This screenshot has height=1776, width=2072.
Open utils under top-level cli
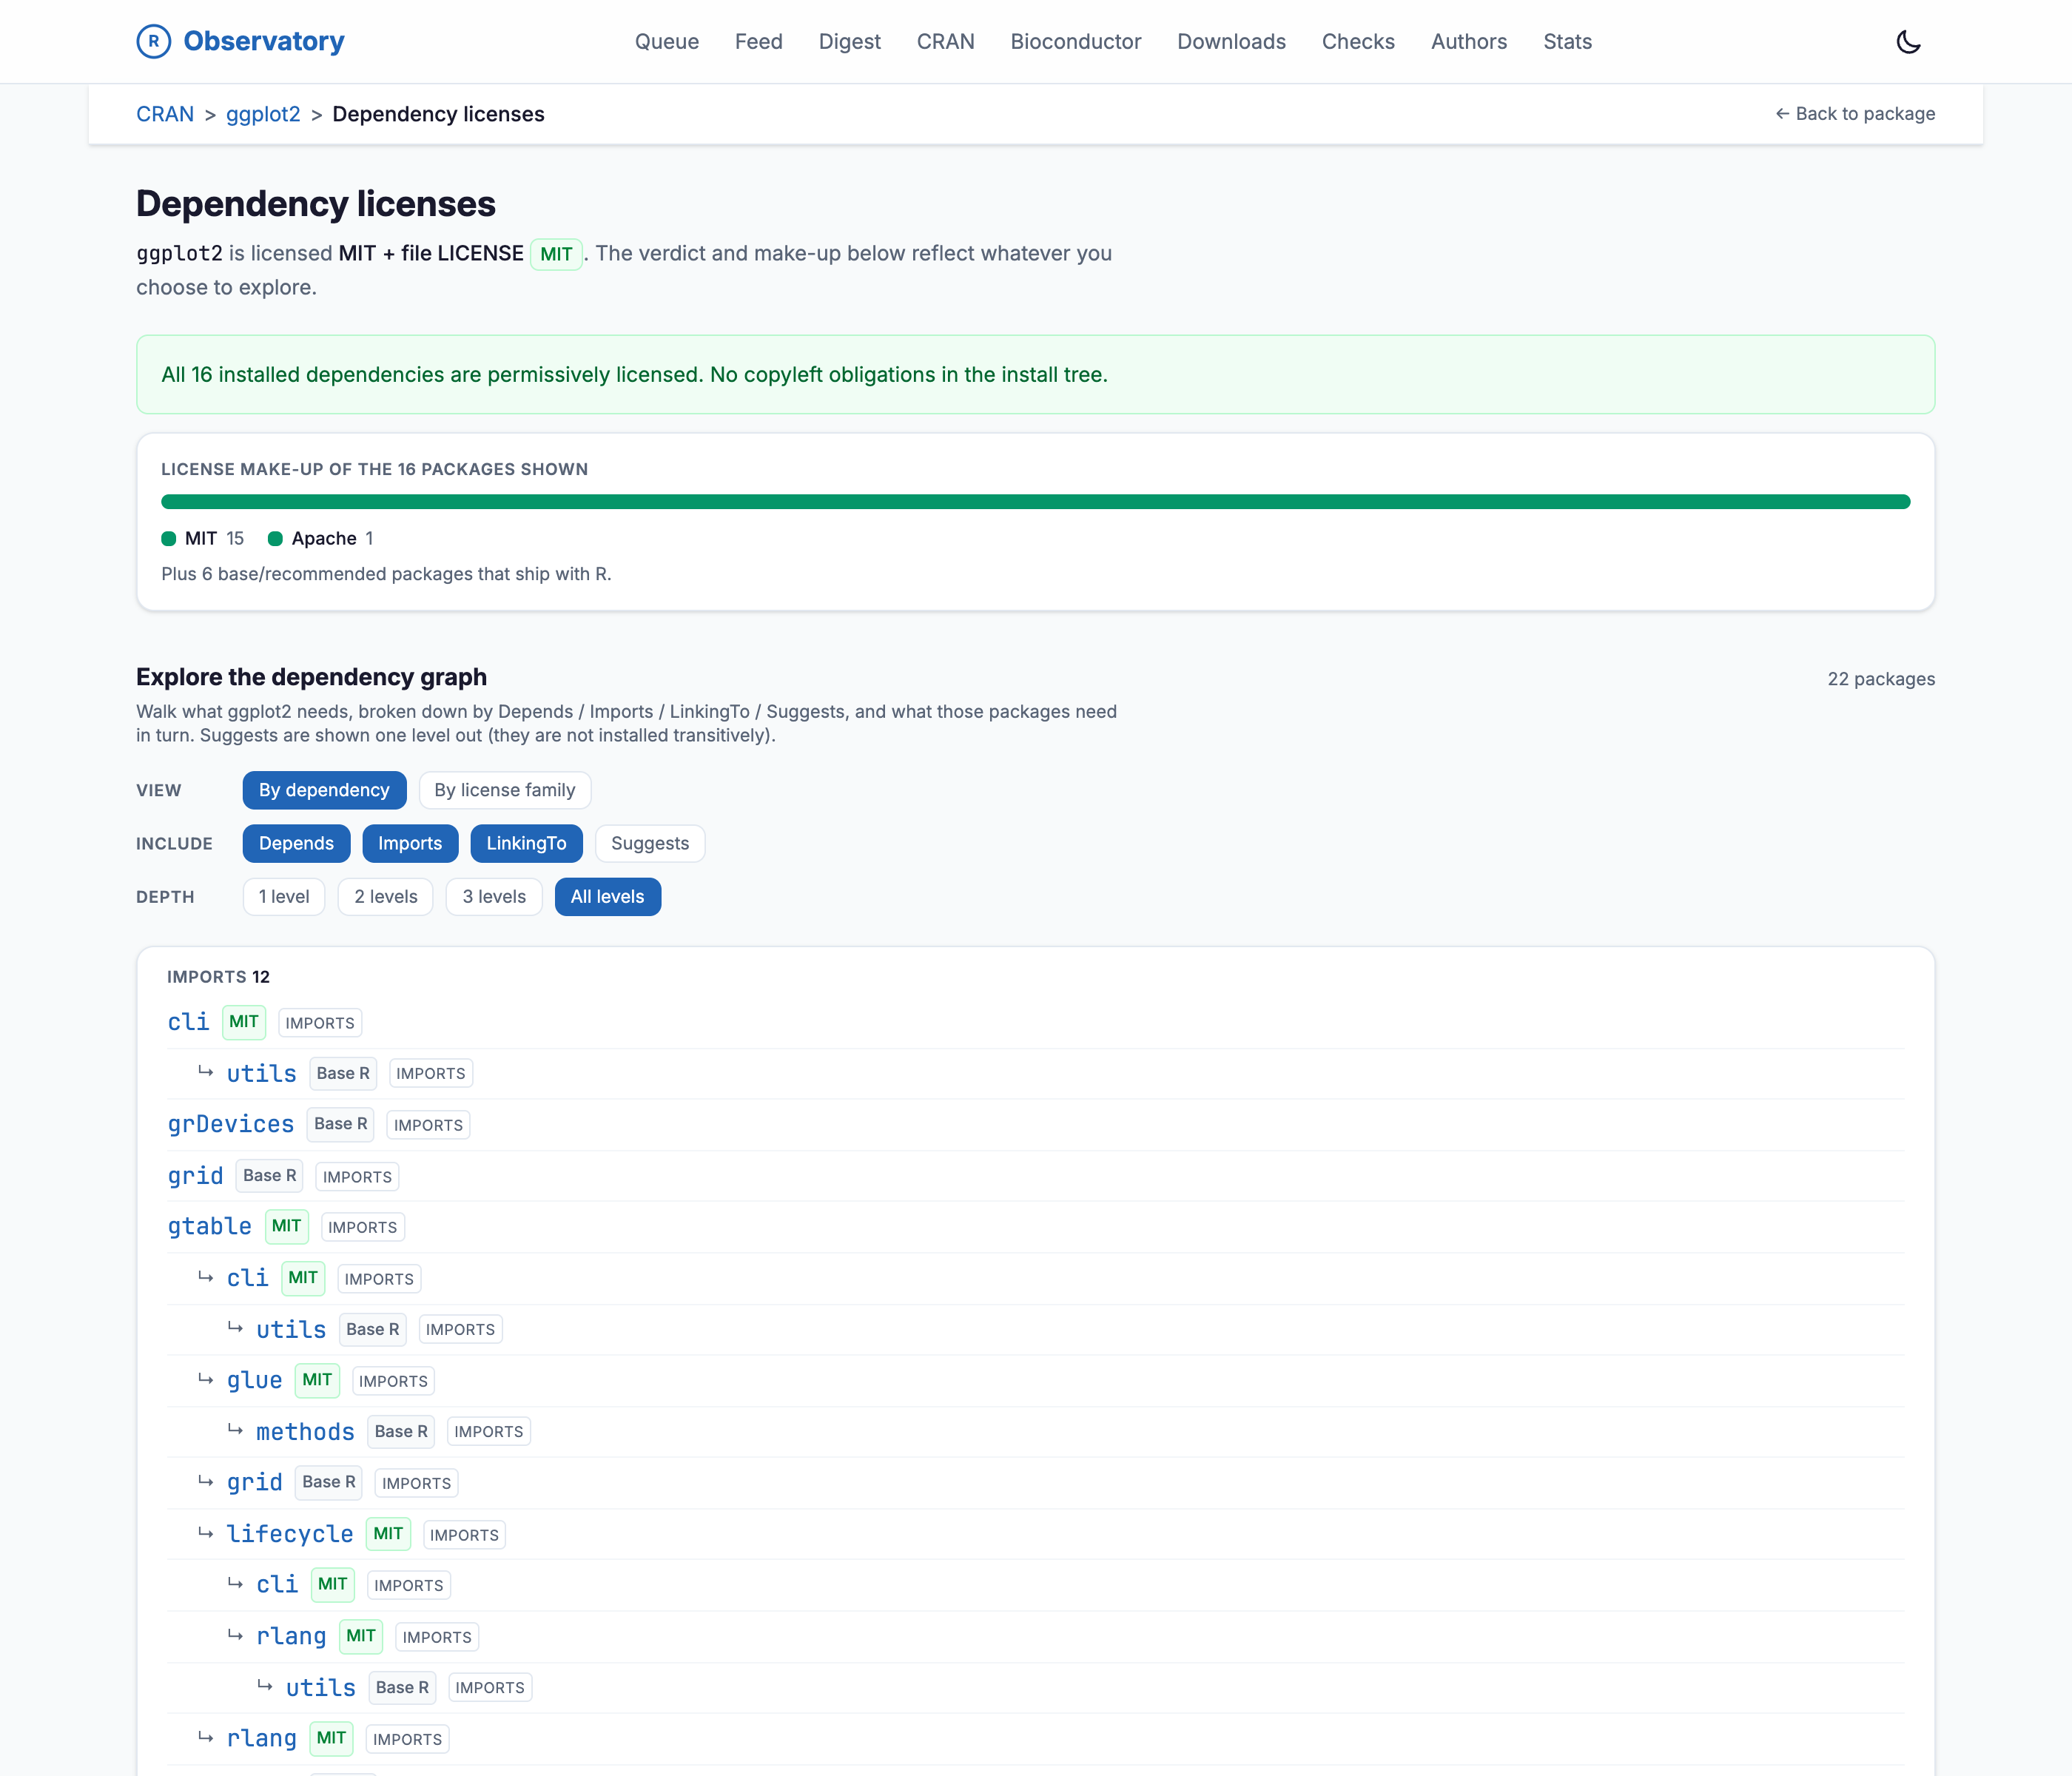(x=261, y=1073)
